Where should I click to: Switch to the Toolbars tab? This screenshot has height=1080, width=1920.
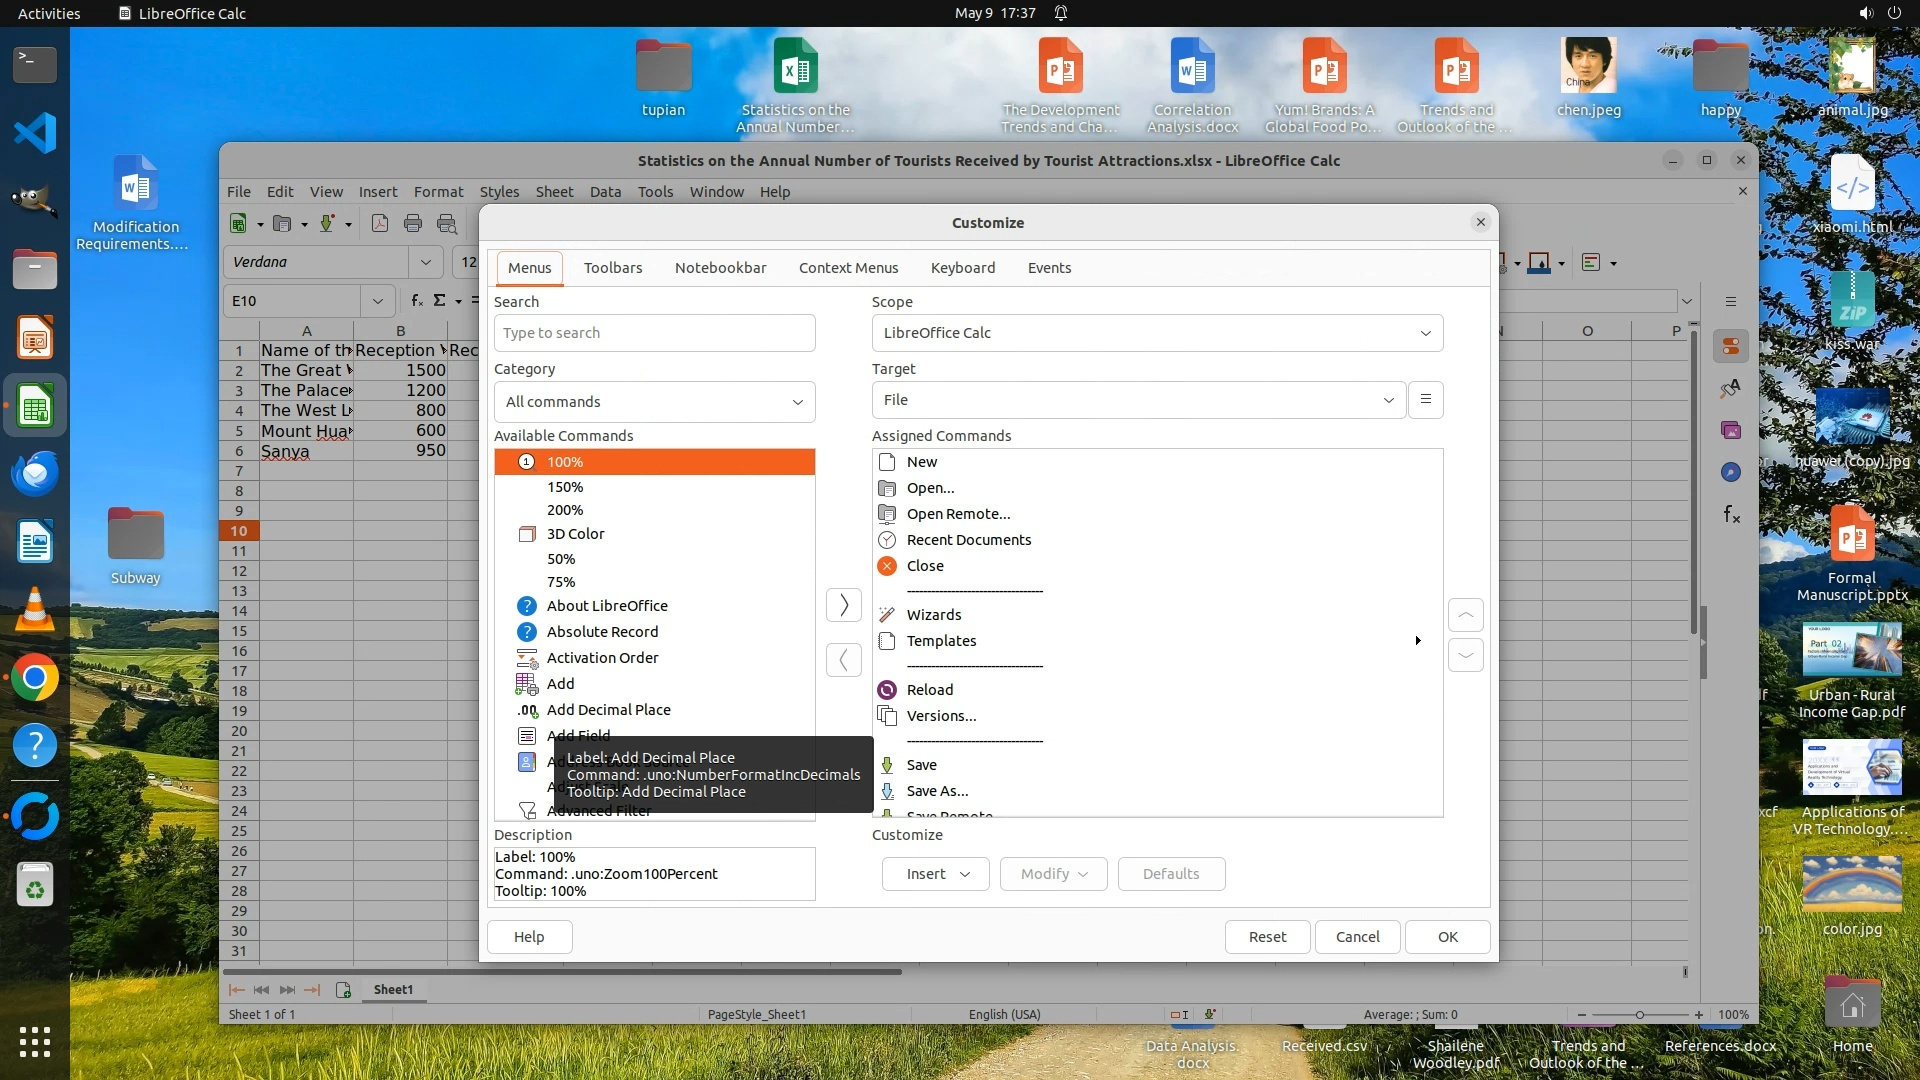click(x=613, y=268)
